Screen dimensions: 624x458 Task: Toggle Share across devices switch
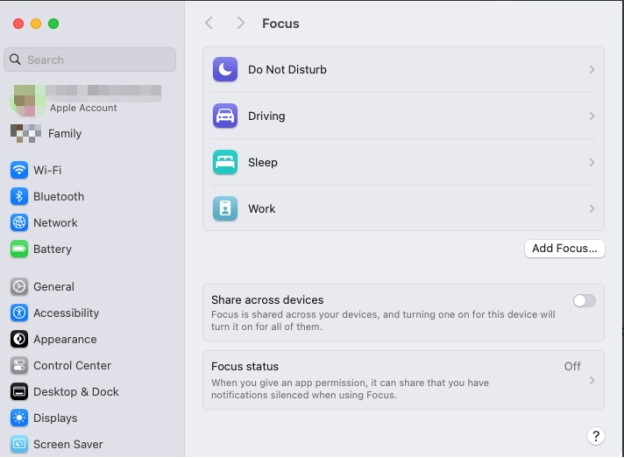584,300
